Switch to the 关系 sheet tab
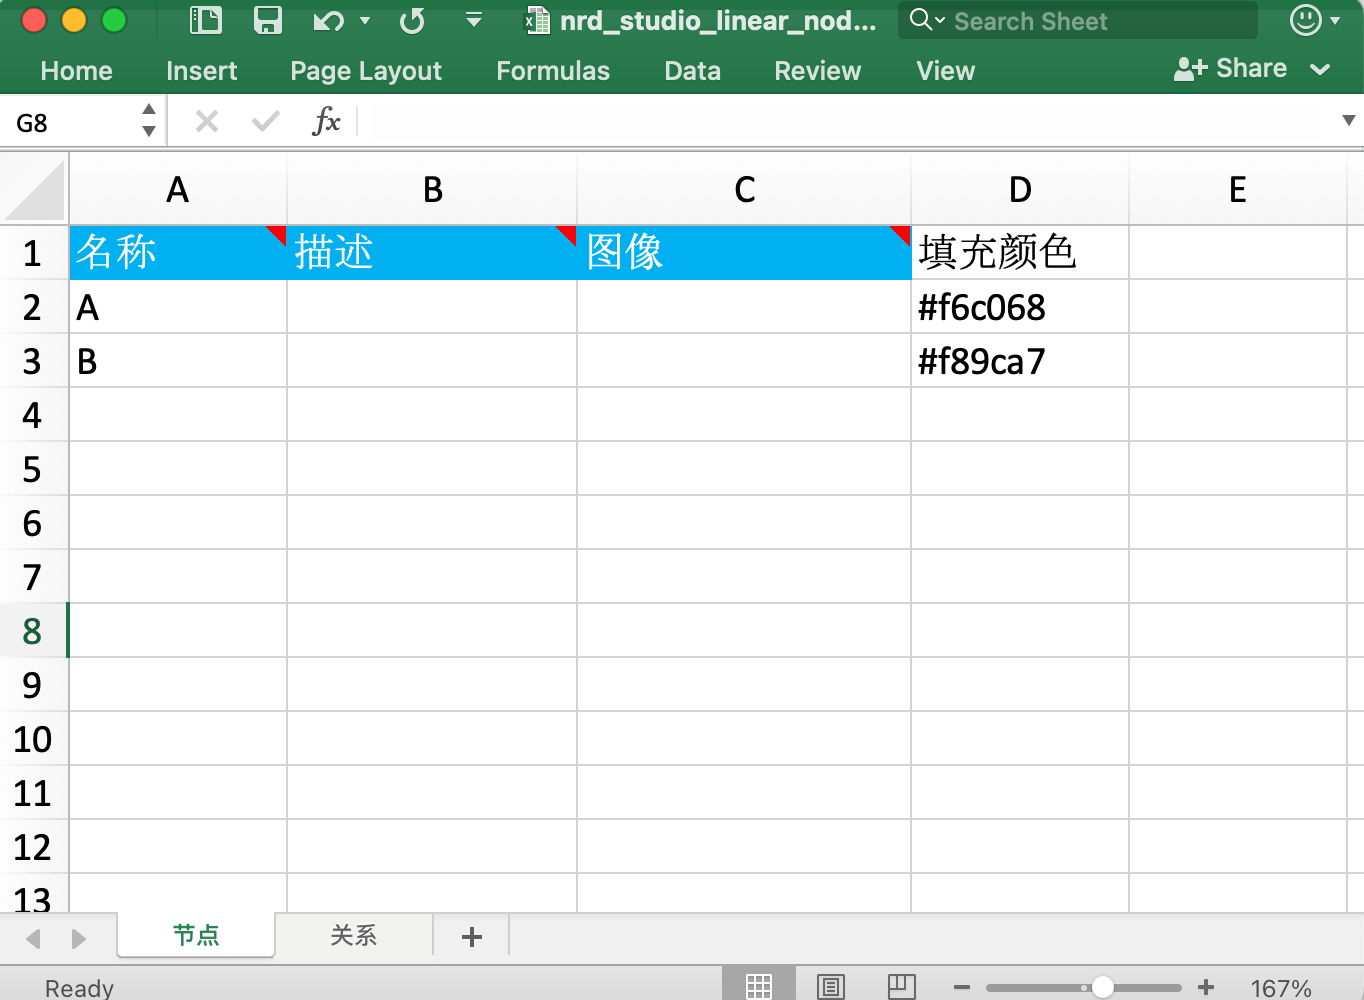The height and width of the screenshot is (1000, 1364). pyautogui.click(x=354, y=936)
